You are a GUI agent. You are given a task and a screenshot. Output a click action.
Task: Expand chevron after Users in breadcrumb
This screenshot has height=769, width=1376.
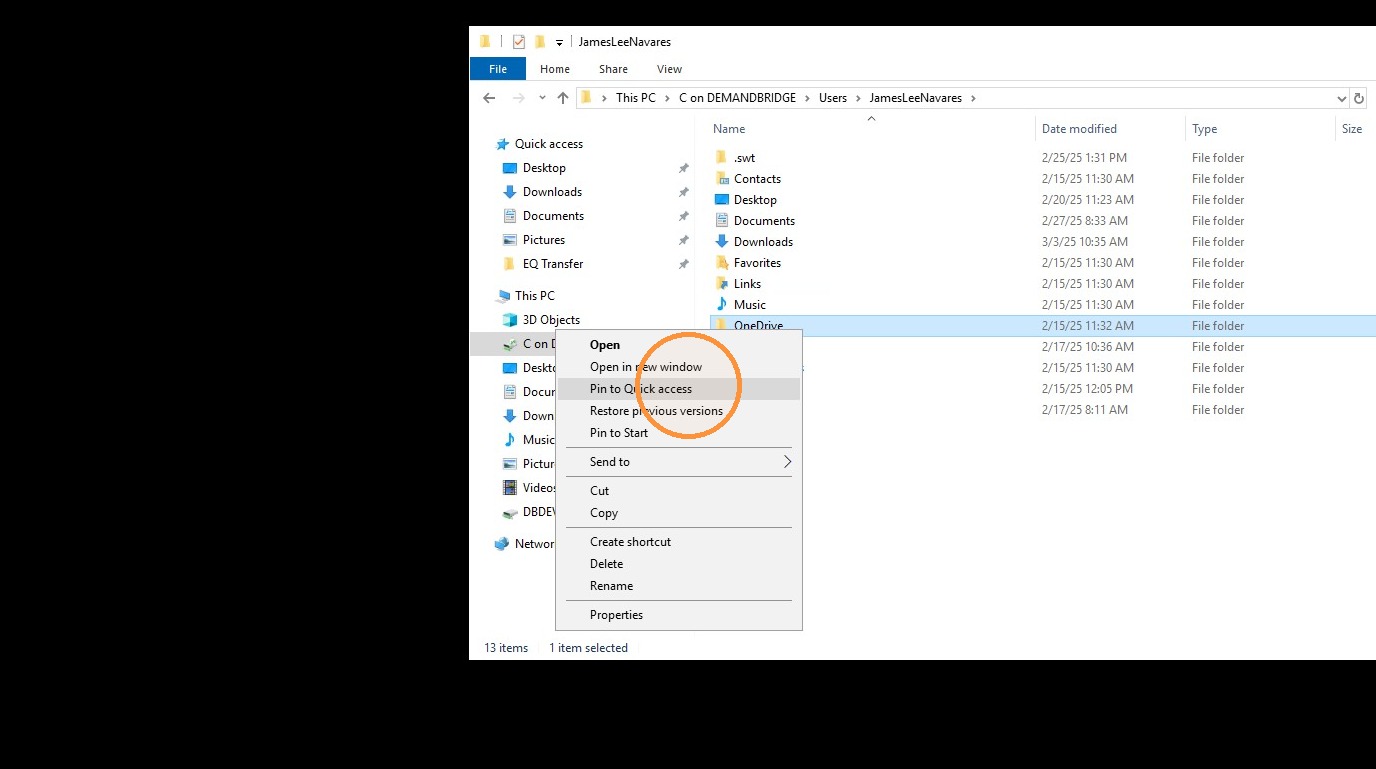(858, 98)
